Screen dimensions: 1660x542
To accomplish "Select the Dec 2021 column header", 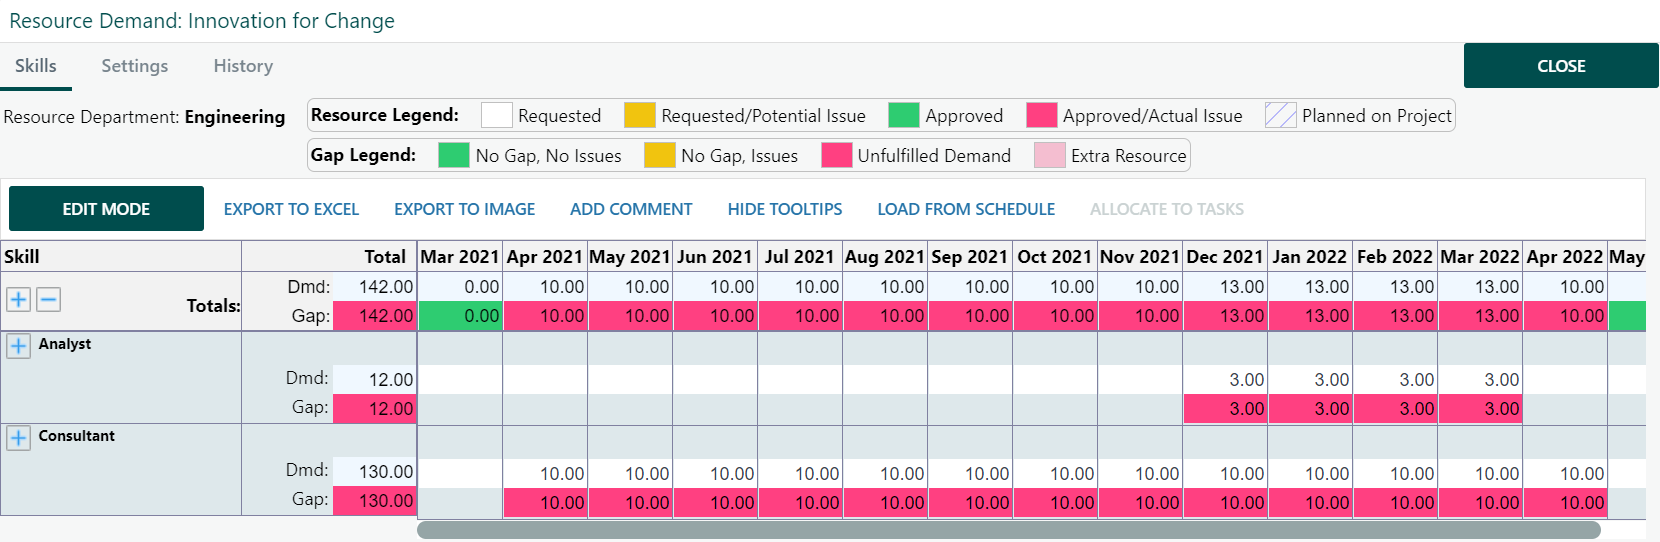I will tap(1225, 256).
